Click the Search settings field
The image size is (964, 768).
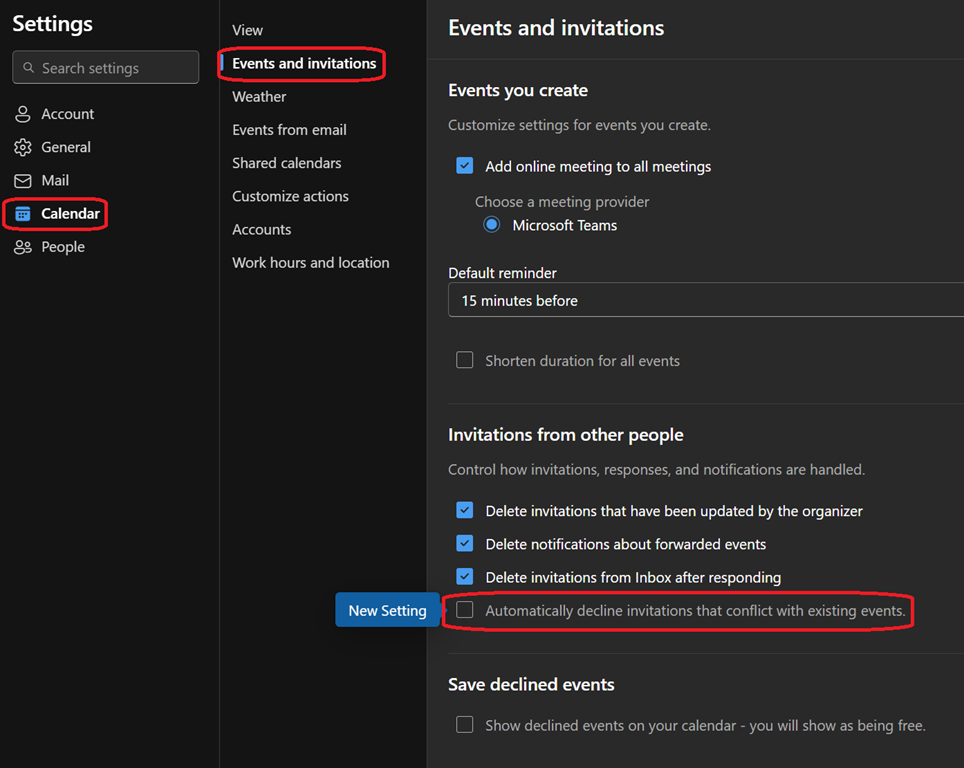coord(115,68)
